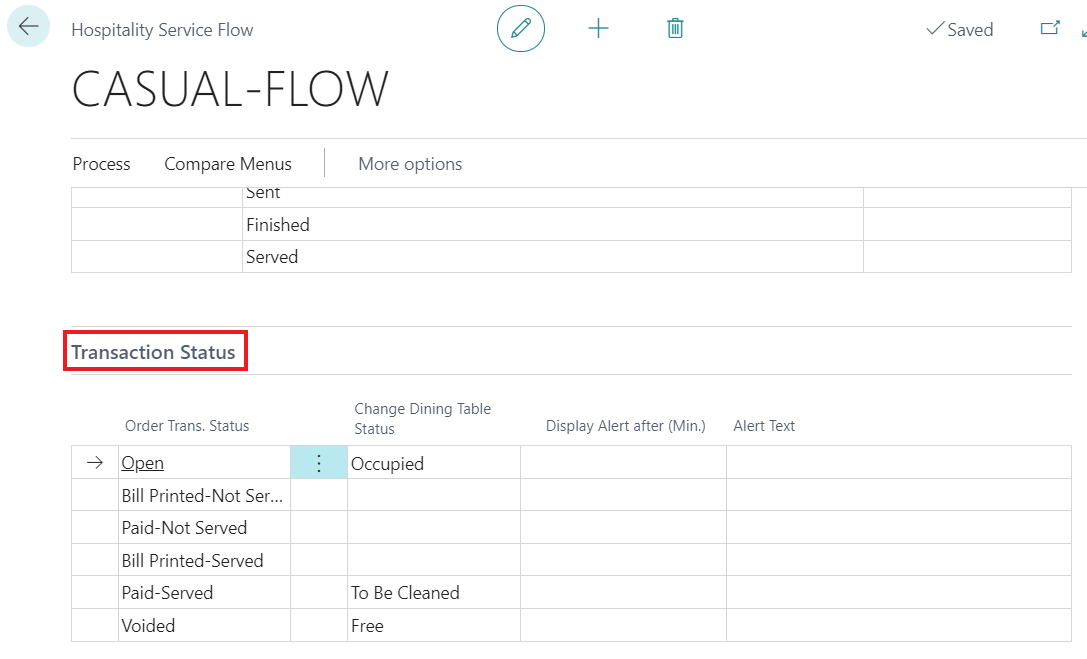Select the row arrow beside Open

pos(95,463)
